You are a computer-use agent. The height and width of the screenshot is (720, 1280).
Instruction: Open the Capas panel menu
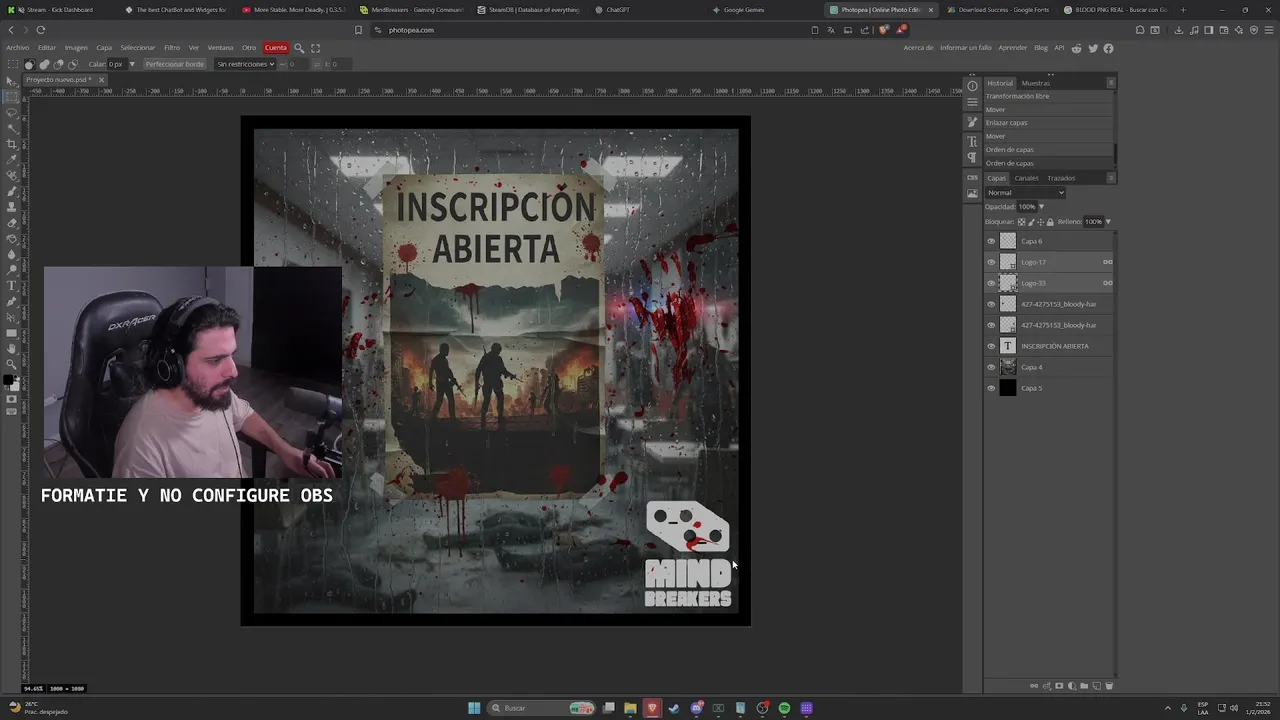(1110, 178)
